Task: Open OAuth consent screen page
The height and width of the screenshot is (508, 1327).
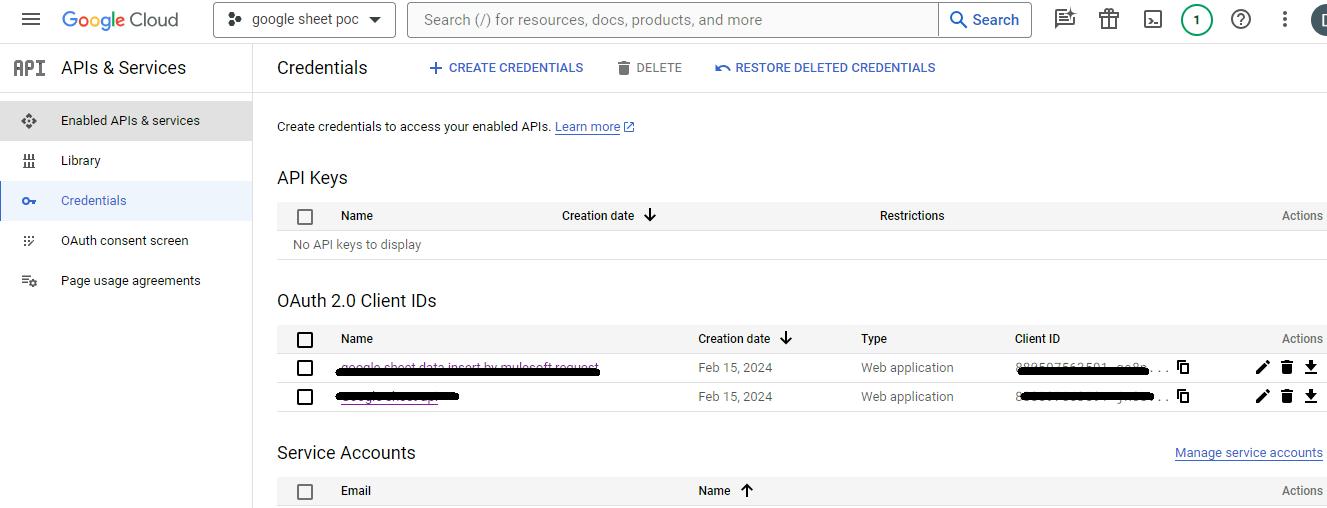Action: point(126,241)
